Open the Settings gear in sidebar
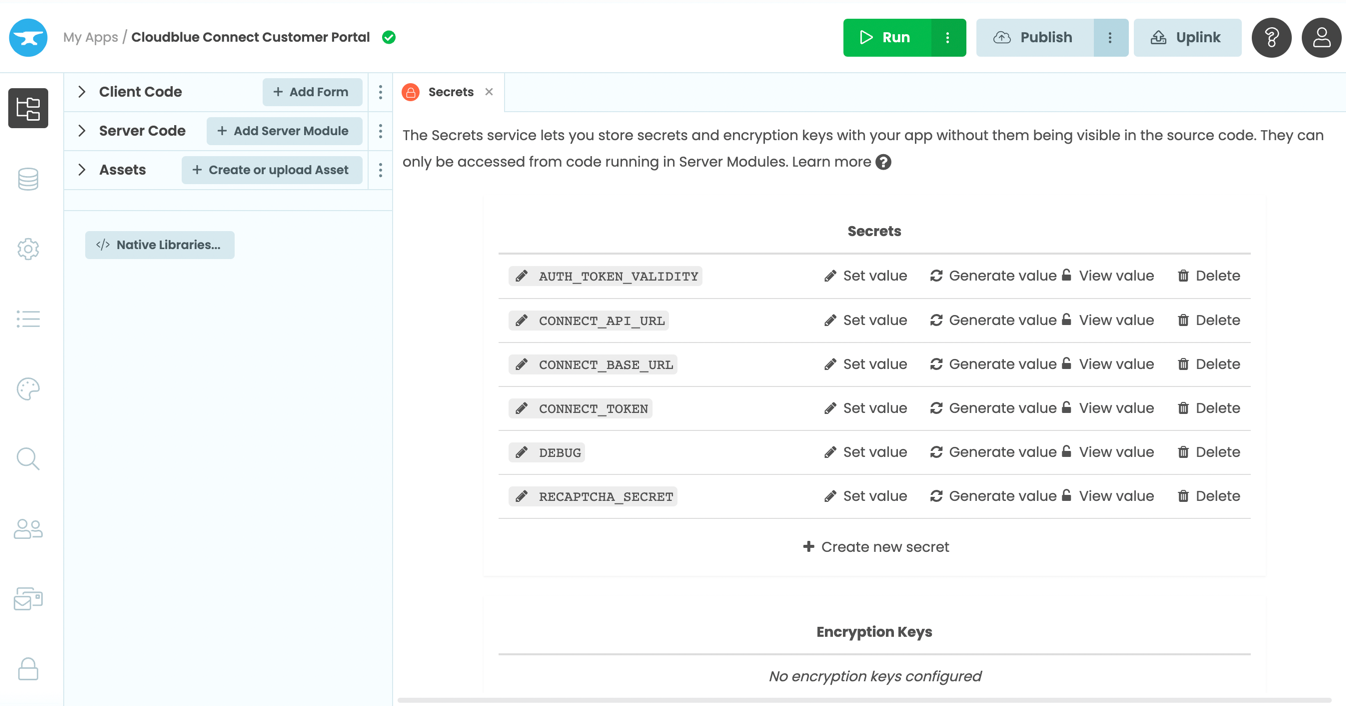1346x706 pixels. 28,249
